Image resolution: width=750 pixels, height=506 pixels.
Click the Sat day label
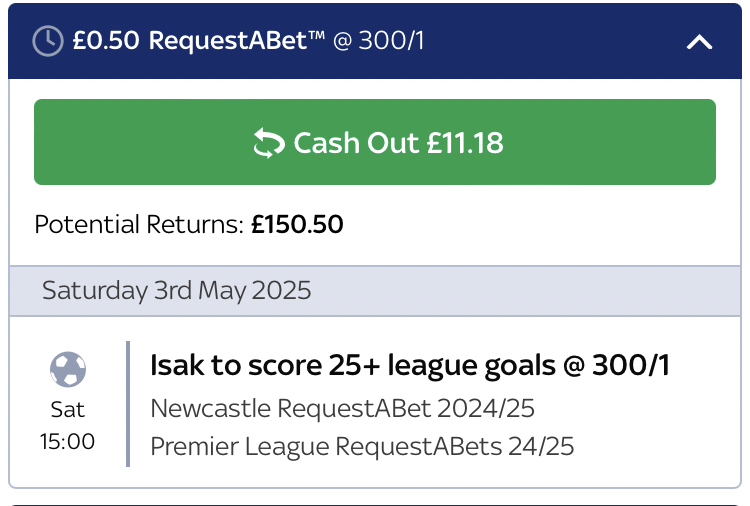(x=67, y=410)
